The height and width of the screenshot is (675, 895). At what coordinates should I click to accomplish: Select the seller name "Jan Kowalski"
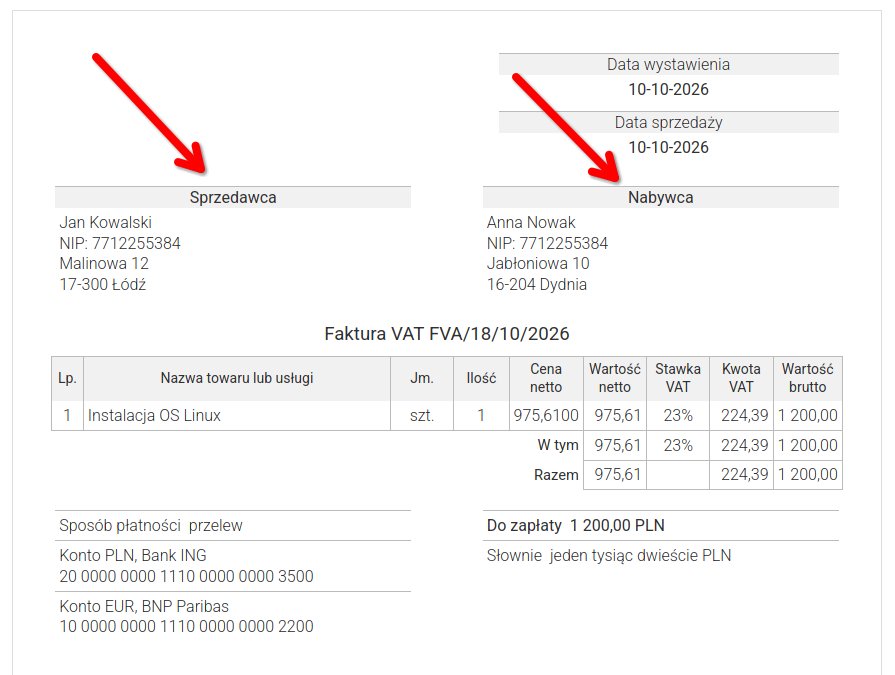(106, 223)
